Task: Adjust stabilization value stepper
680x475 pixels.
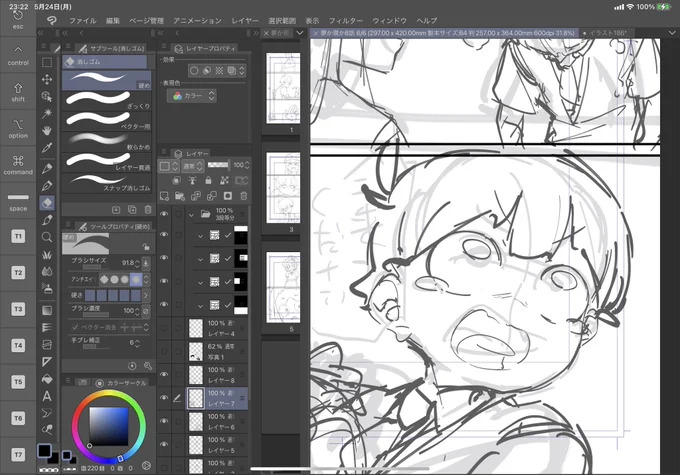Action: [x=137, y=343]
